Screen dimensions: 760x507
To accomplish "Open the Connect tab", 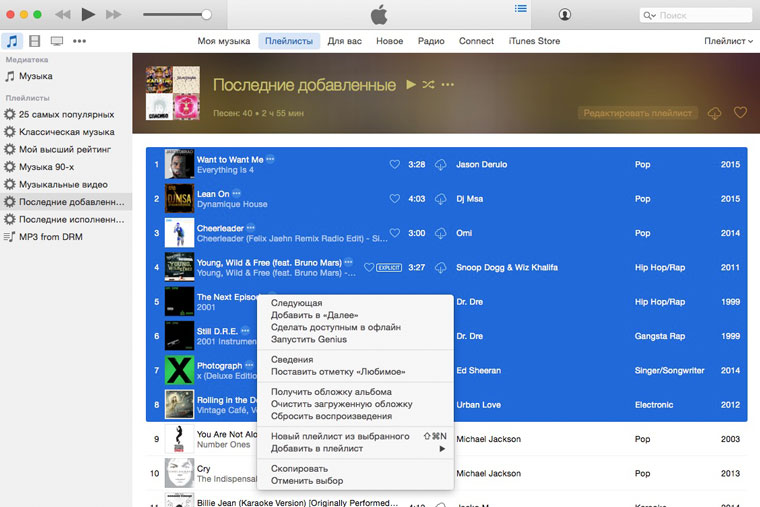I will [476, 41].
